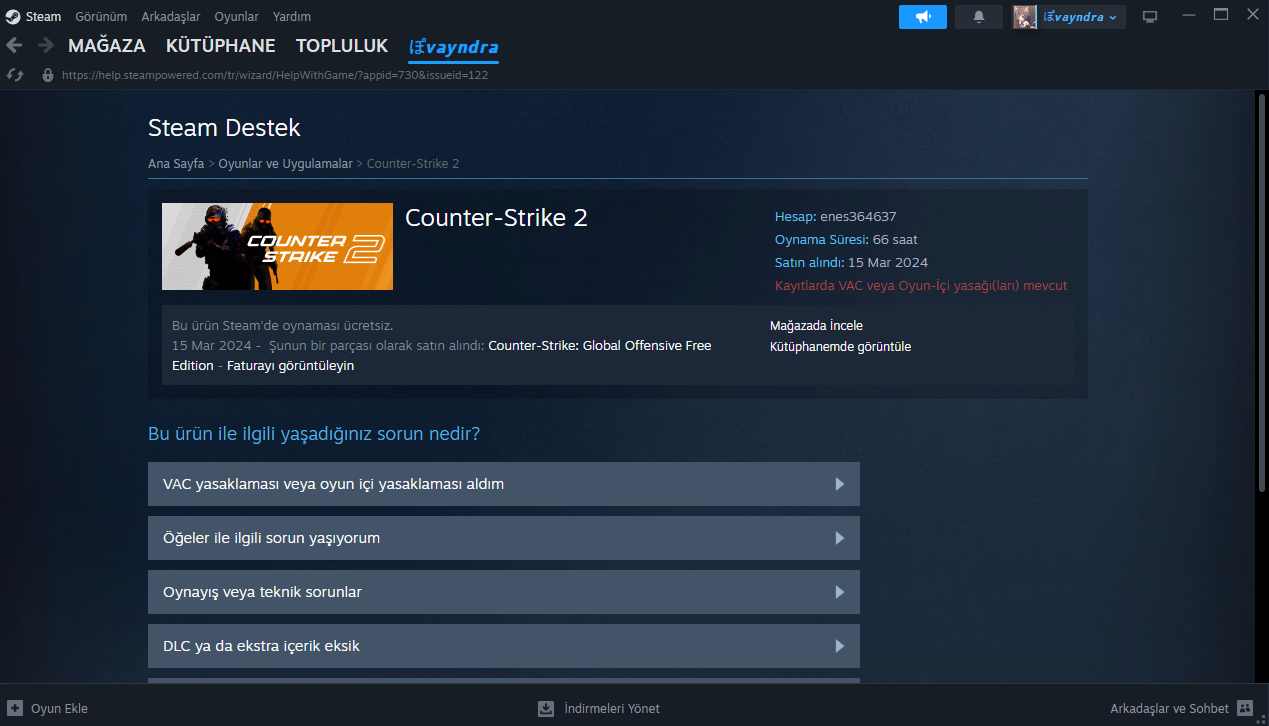Viewport: 1269px width, 726px height.
Task: Open the friends chat icon at bottom right
Action: coord(1245,708)
